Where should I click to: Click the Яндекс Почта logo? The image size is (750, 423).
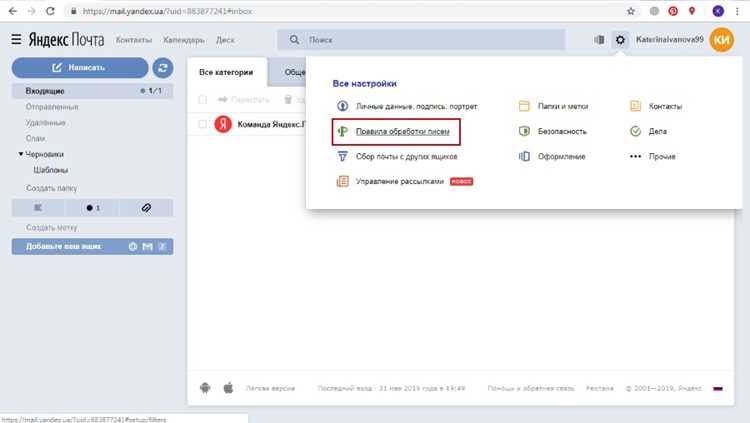point(66,40)
